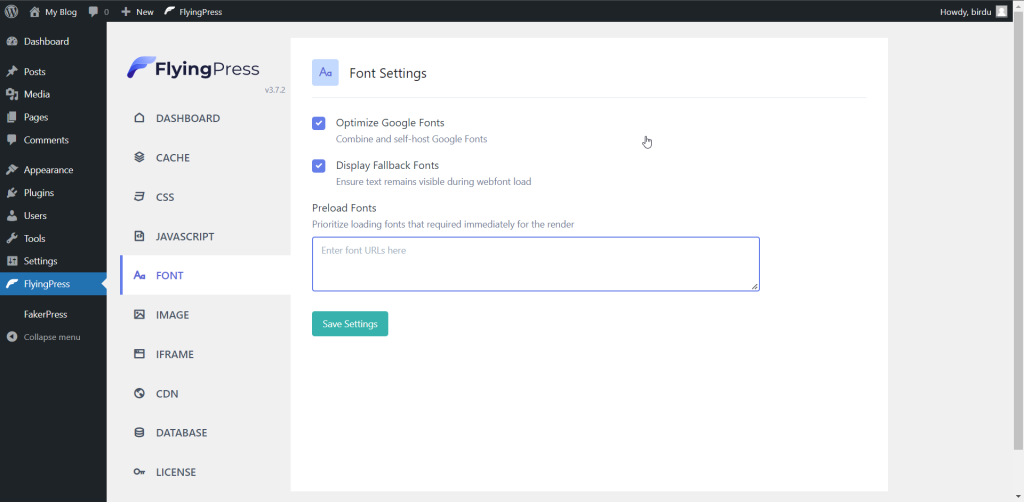The height and width of the screenshot is (502, 1024).
Task: Click the Font Settings Aa header icon
Action: click(325, 72)
